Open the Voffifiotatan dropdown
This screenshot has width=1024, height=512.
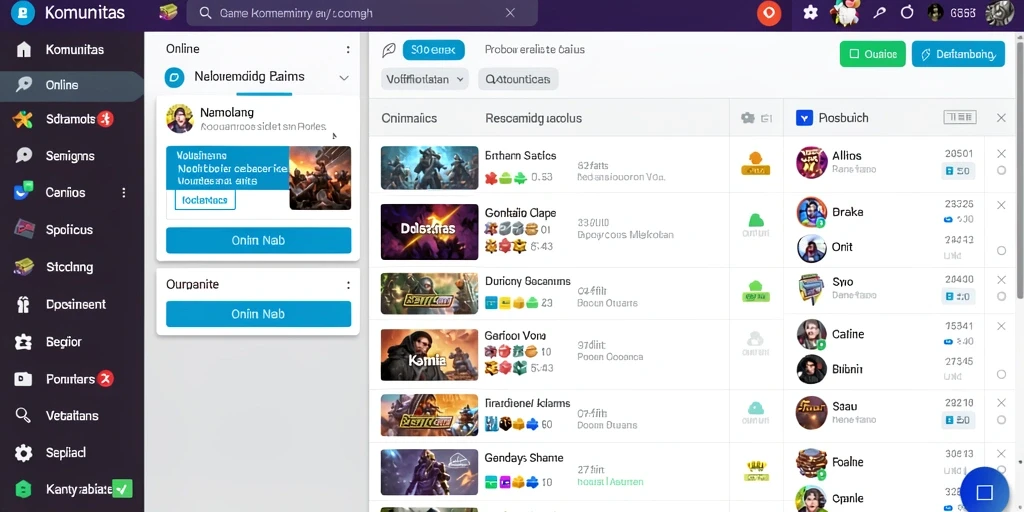424,79
